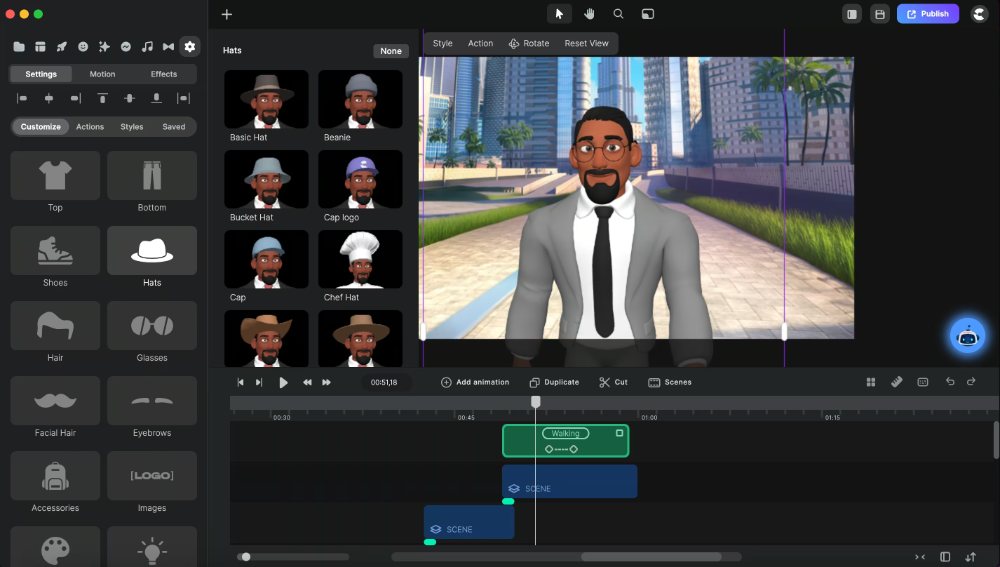The image size is (1000, 567).
Task: Click the robot assistant button
Action: 967,336
